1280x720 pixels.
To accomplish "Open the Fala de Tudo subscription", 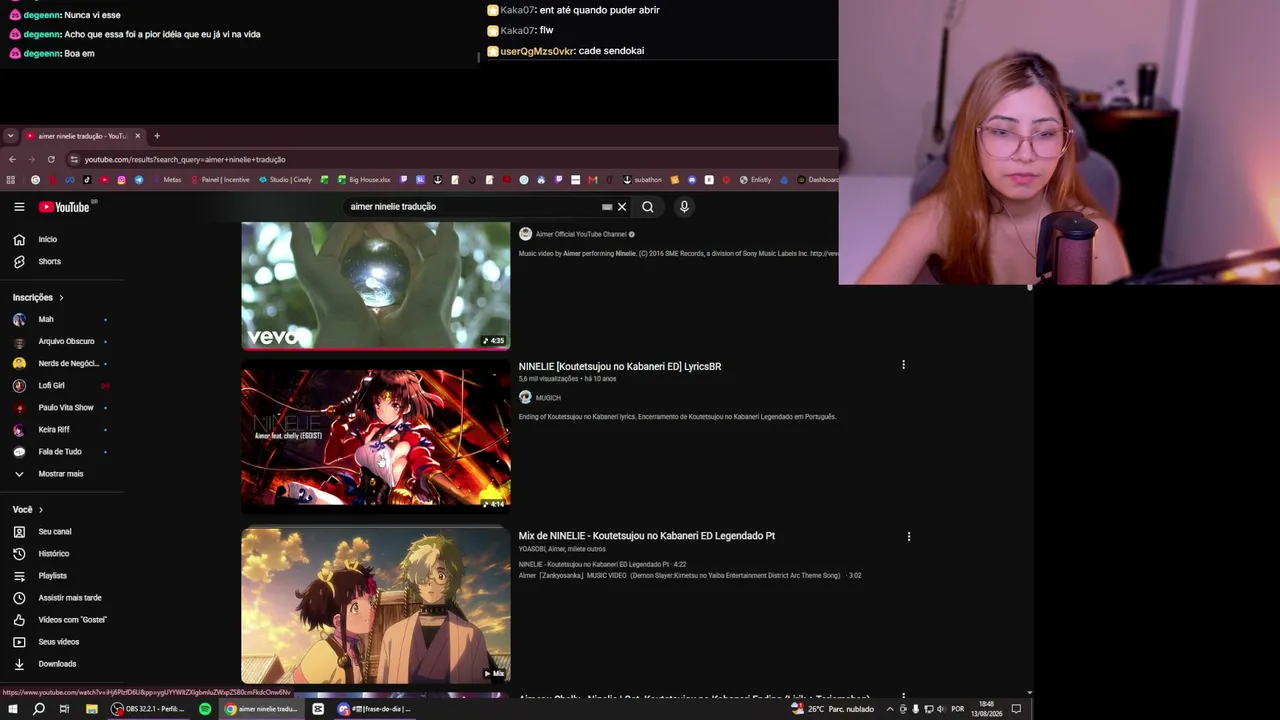I will click(x=60, y=452).
